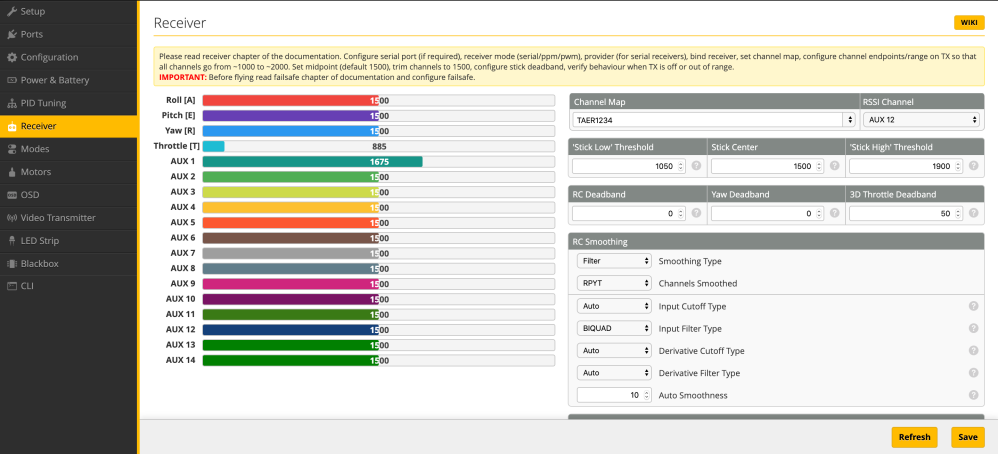Screen dimensions: 998x454
Task: Click the Configuration gear icon
Action: pos(12,57)
